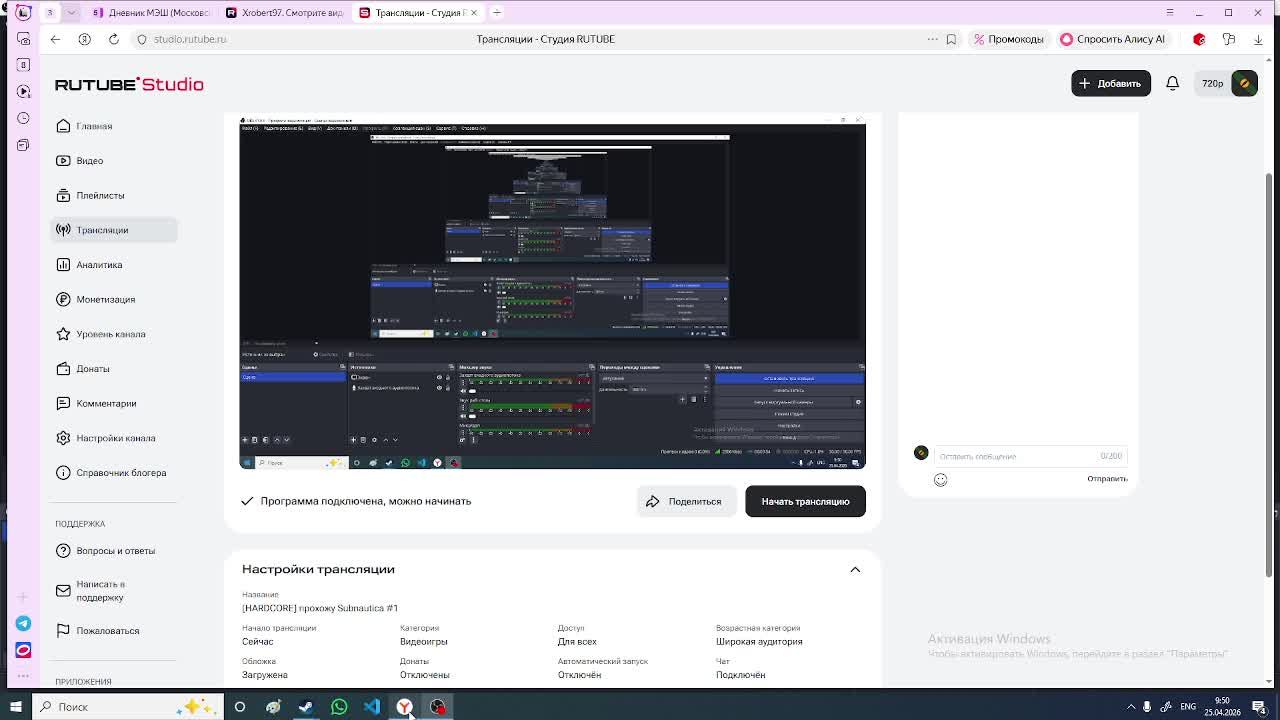Click the Пожаловаться flag icon

click(63, 631)
